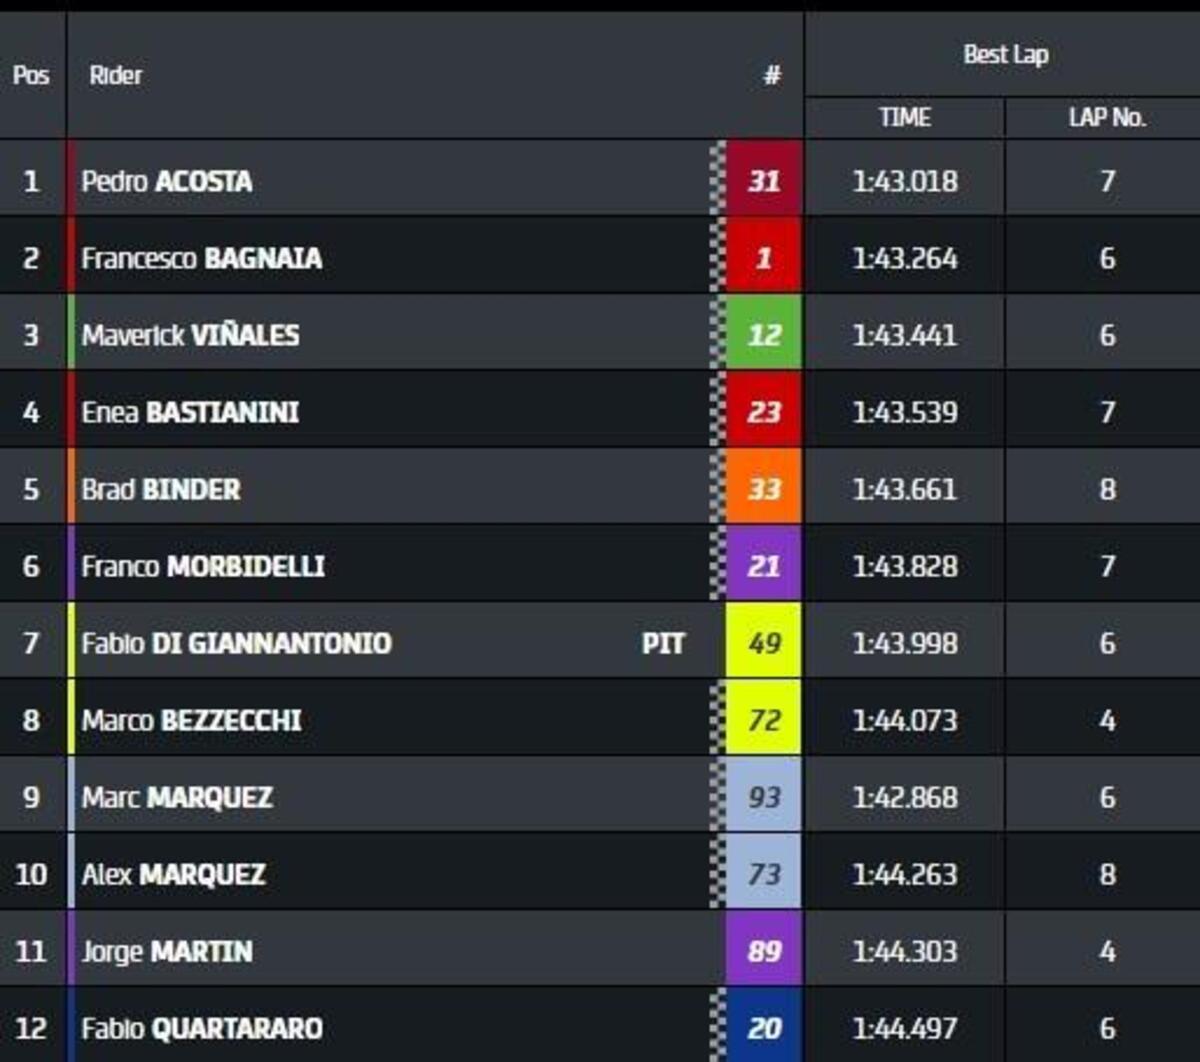Select Jorge Martin's rider name
1200x1062 pixels.
[167, 951]
